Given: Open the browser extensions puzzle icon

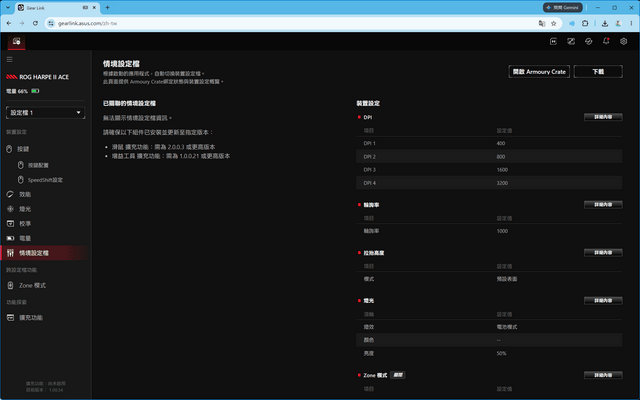Looking at the screenshot, I should [585, 24].
